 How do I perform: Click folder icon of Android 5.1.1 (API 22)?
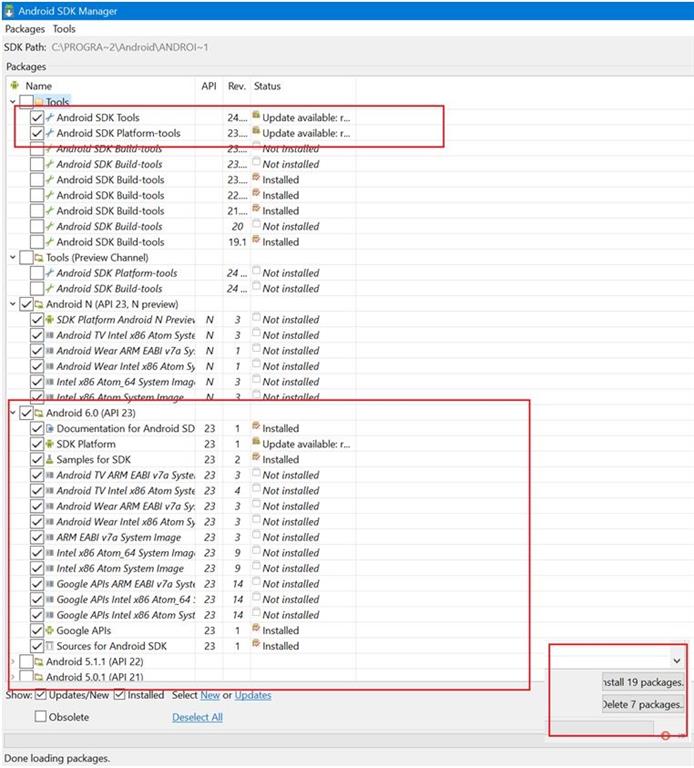pyautogui.click(x=39, y=662)
